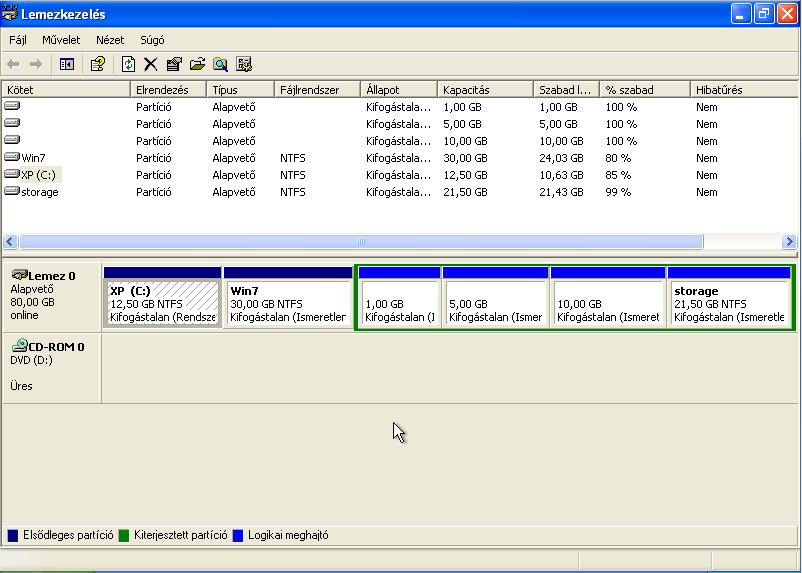Sort by the Kötet column header

coord(66,90)
